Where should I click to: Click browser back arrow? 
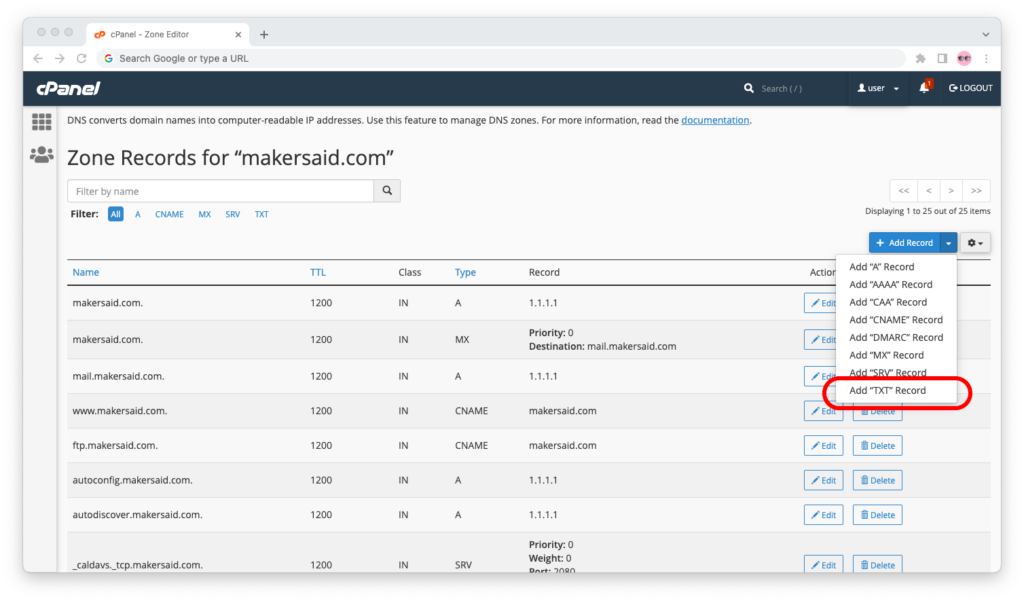coord(38,58)
